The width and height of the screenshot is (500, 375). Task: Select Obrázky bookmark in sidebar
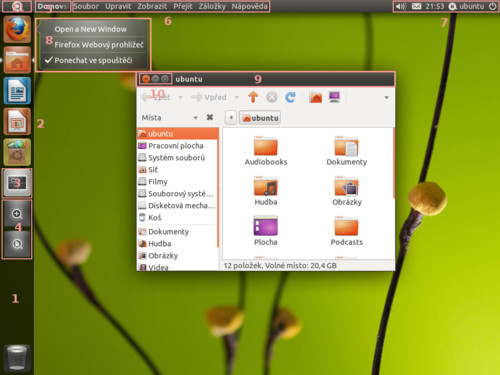pos(177,256)
